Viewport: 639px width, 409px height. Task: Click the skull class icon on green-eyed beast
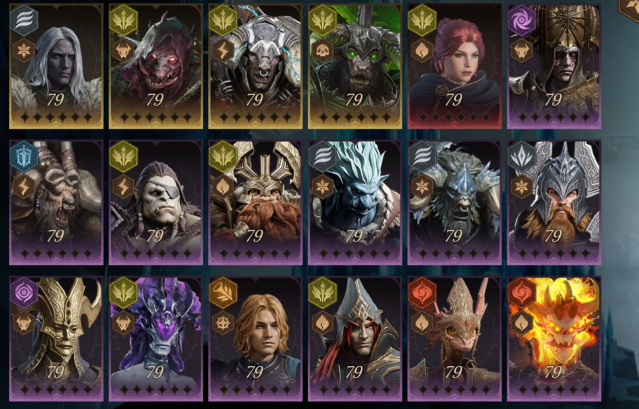(x=323, y=51)
